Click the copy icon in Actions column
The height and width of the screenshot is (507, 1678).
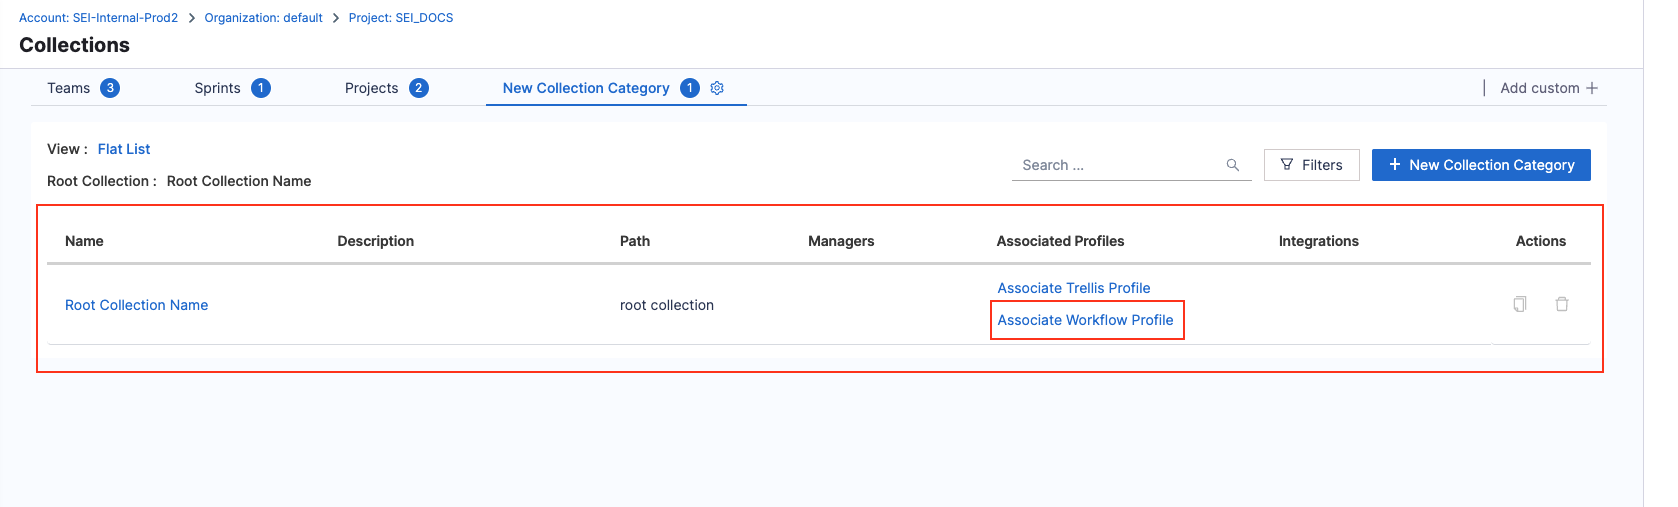click(x=1520, y=304)
